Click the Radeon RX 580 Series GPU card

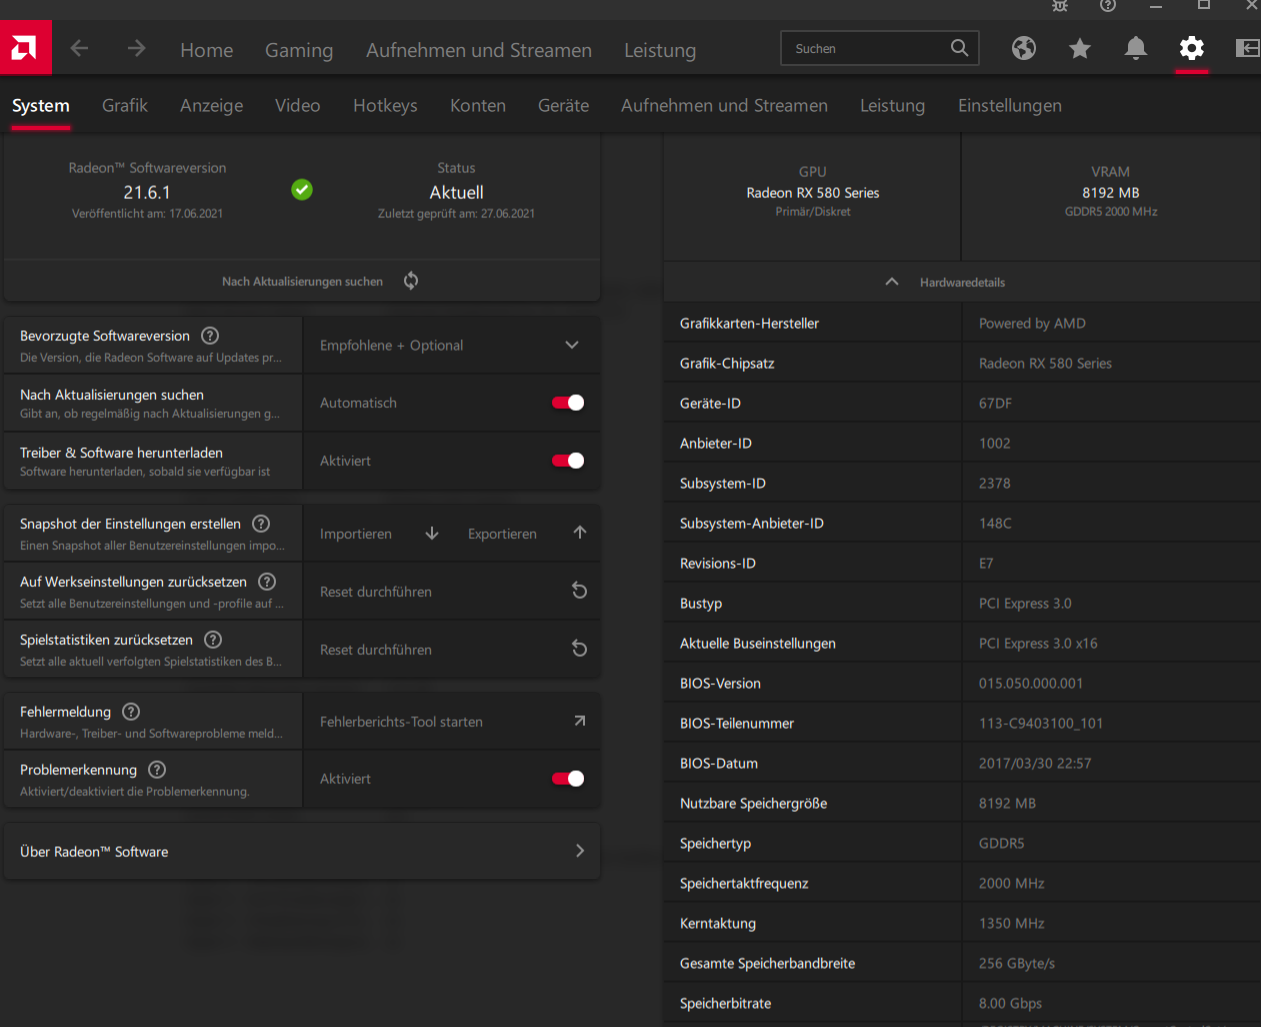[x=812, y=193]
